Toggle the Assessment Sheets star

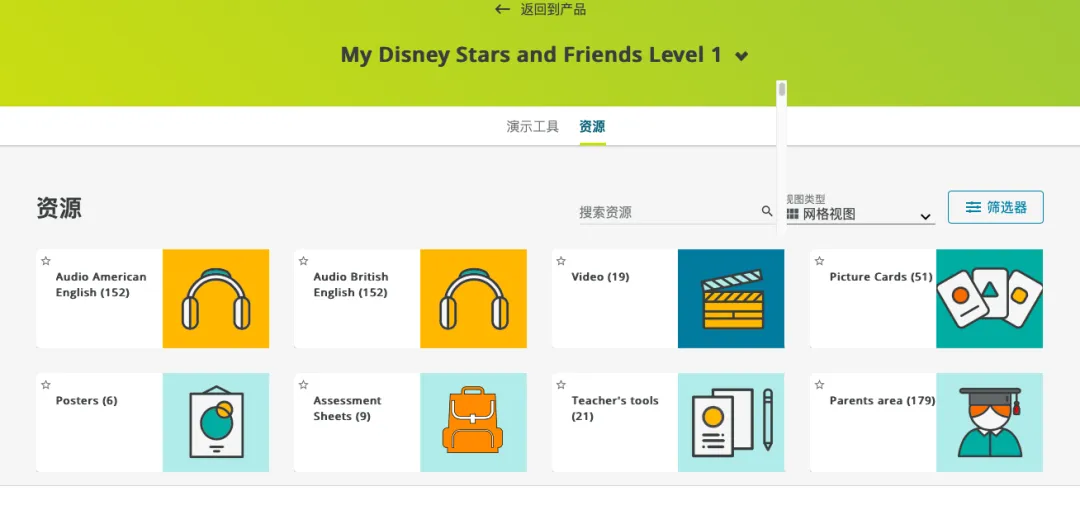(304, 385)
